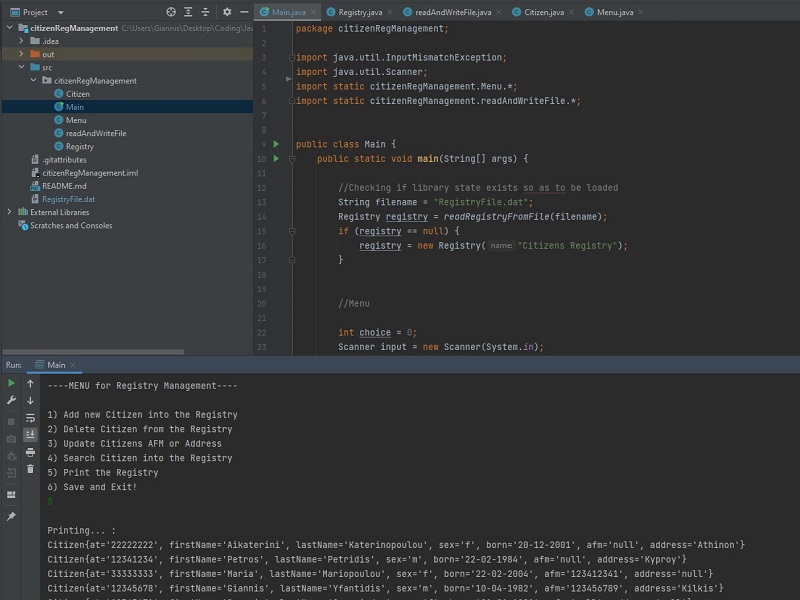
Task: Toggle soft-wrap in the console
Action: click(x=30, y=418)
